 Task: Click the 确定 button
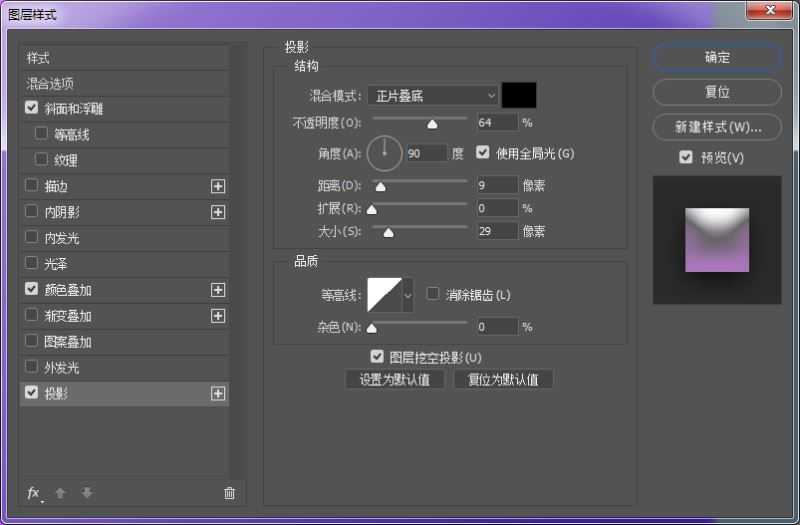click(717, 58)
